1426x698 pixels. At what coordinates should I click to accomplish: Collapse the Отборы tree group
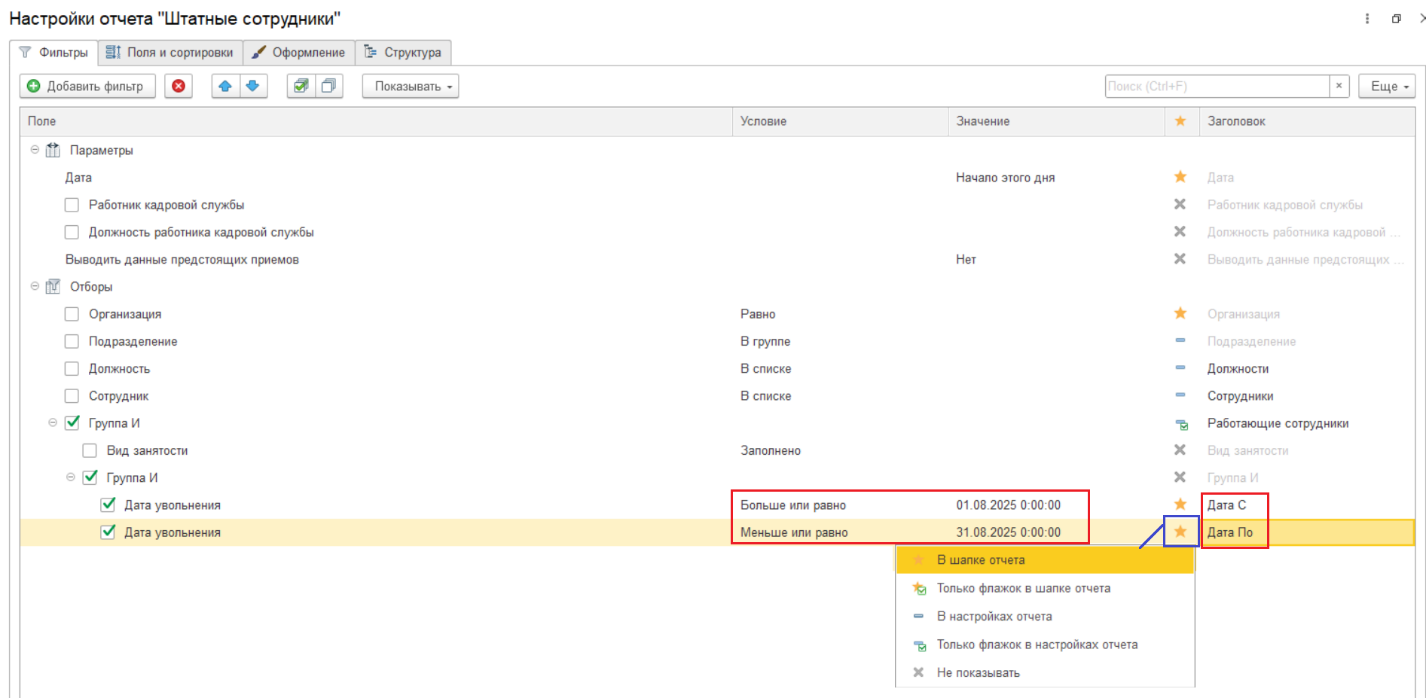(36, 287)
